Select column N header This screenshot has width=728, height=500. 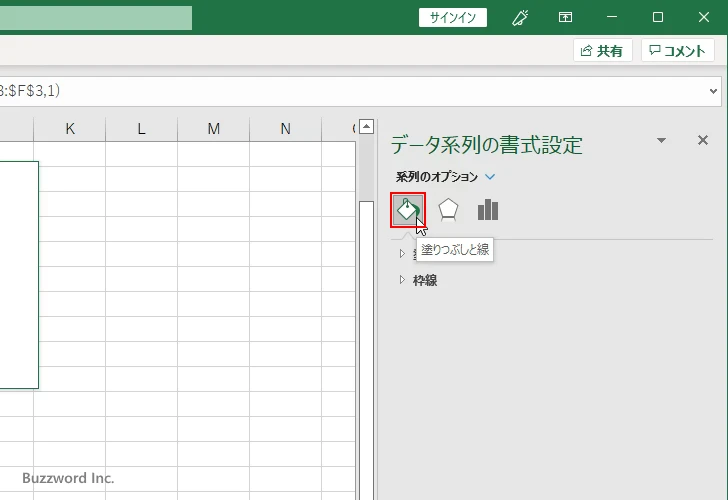286,129
